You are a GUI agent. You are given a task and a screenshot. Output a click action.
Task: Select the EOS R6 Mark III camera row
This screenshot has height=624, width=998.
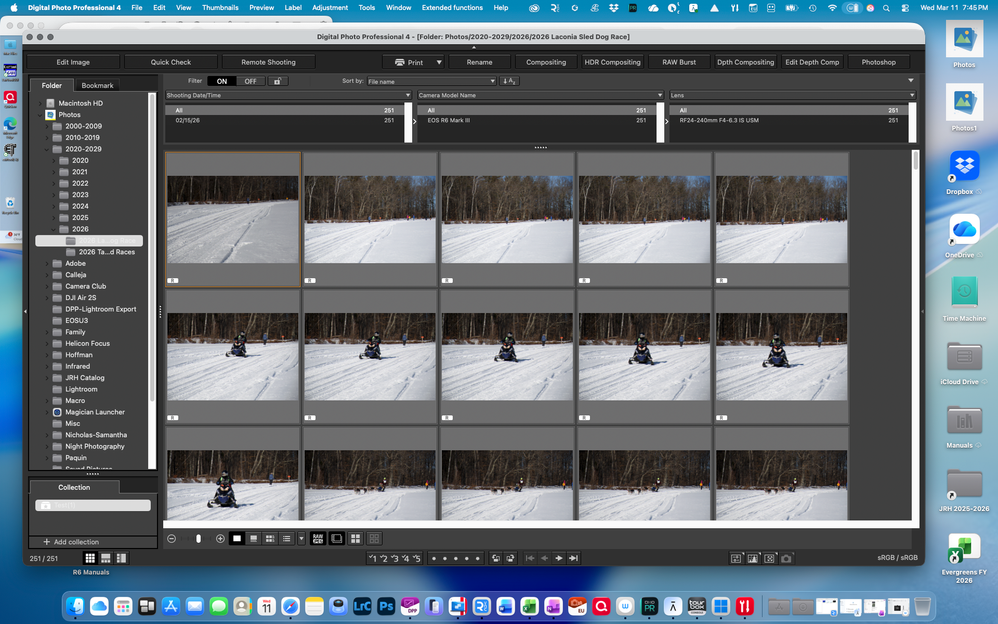(538, 120)
